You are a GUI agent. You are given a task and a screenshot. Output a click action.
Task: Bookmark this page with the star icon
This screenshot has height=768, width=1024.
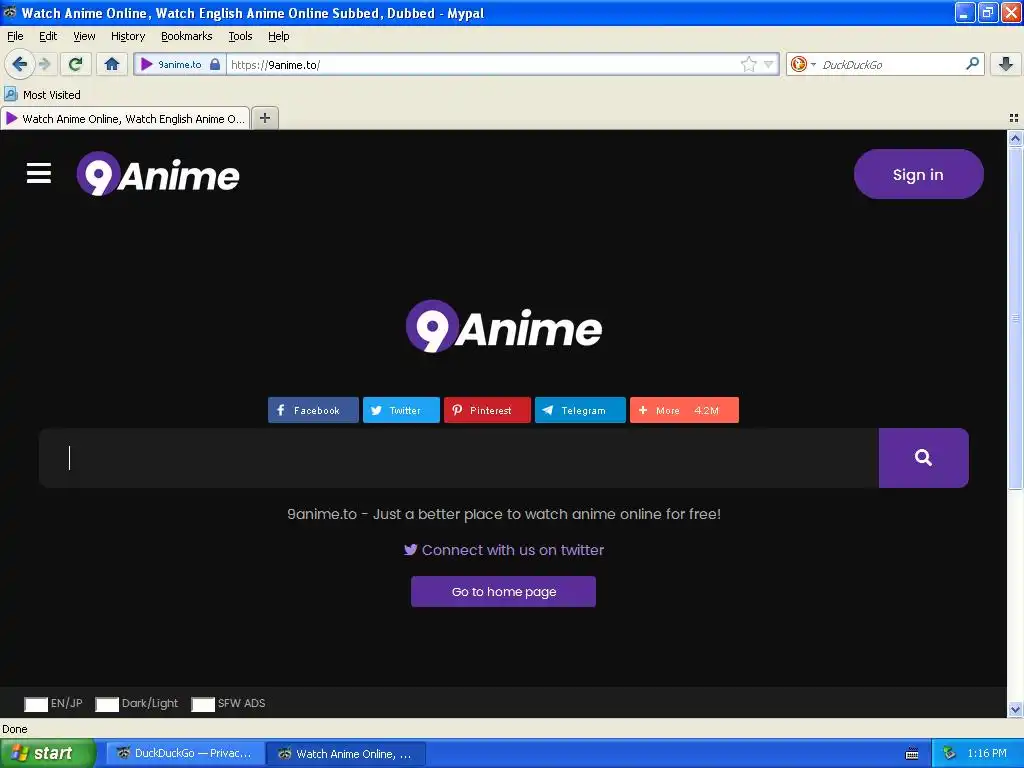coord(748,64)
